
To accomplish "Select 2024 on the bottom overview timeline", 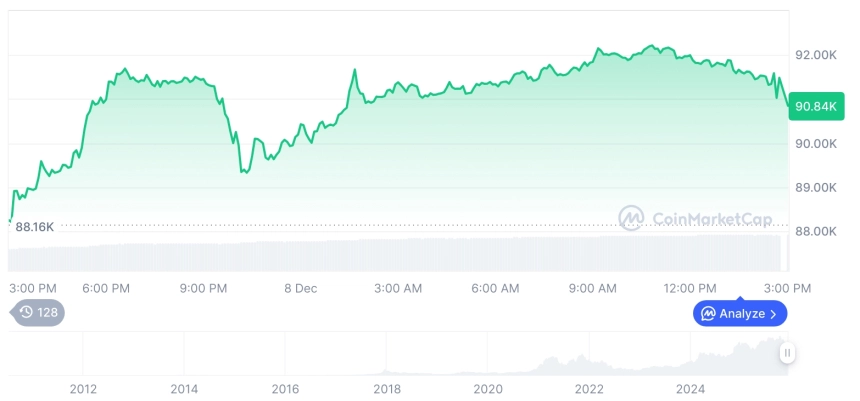I will point(690,389).
